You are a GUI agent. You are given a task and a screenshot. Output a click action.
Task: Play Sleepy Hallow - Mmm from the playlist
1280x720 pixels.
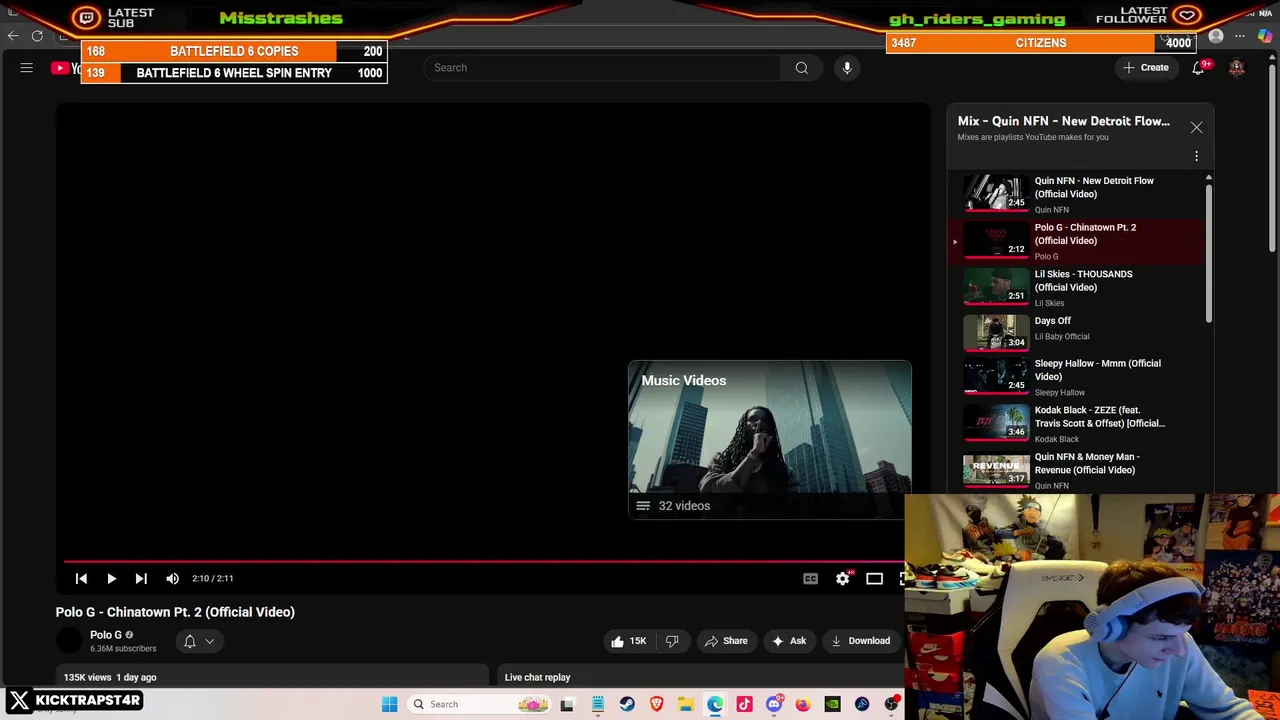(x=1078, y=377)
